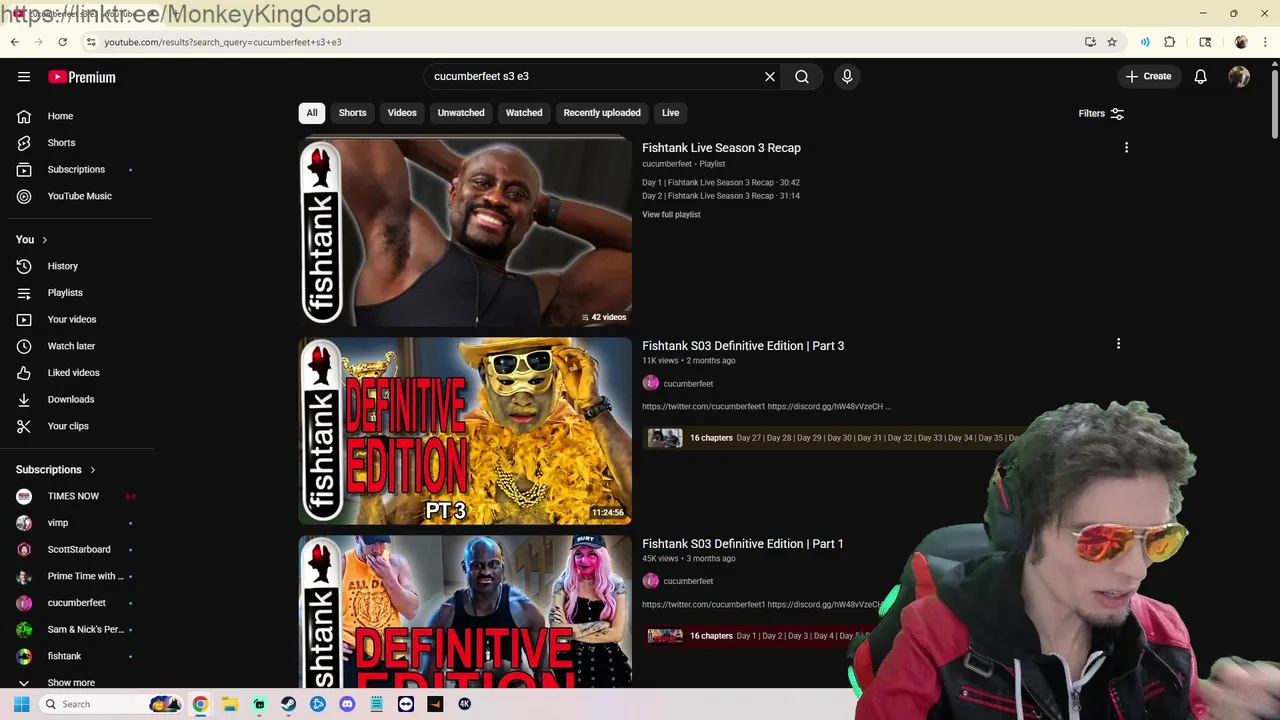The height and width of the screenshot is (720, 1280).
Task: Select the Videos filter chip
Action: click(x=402, y=113)
